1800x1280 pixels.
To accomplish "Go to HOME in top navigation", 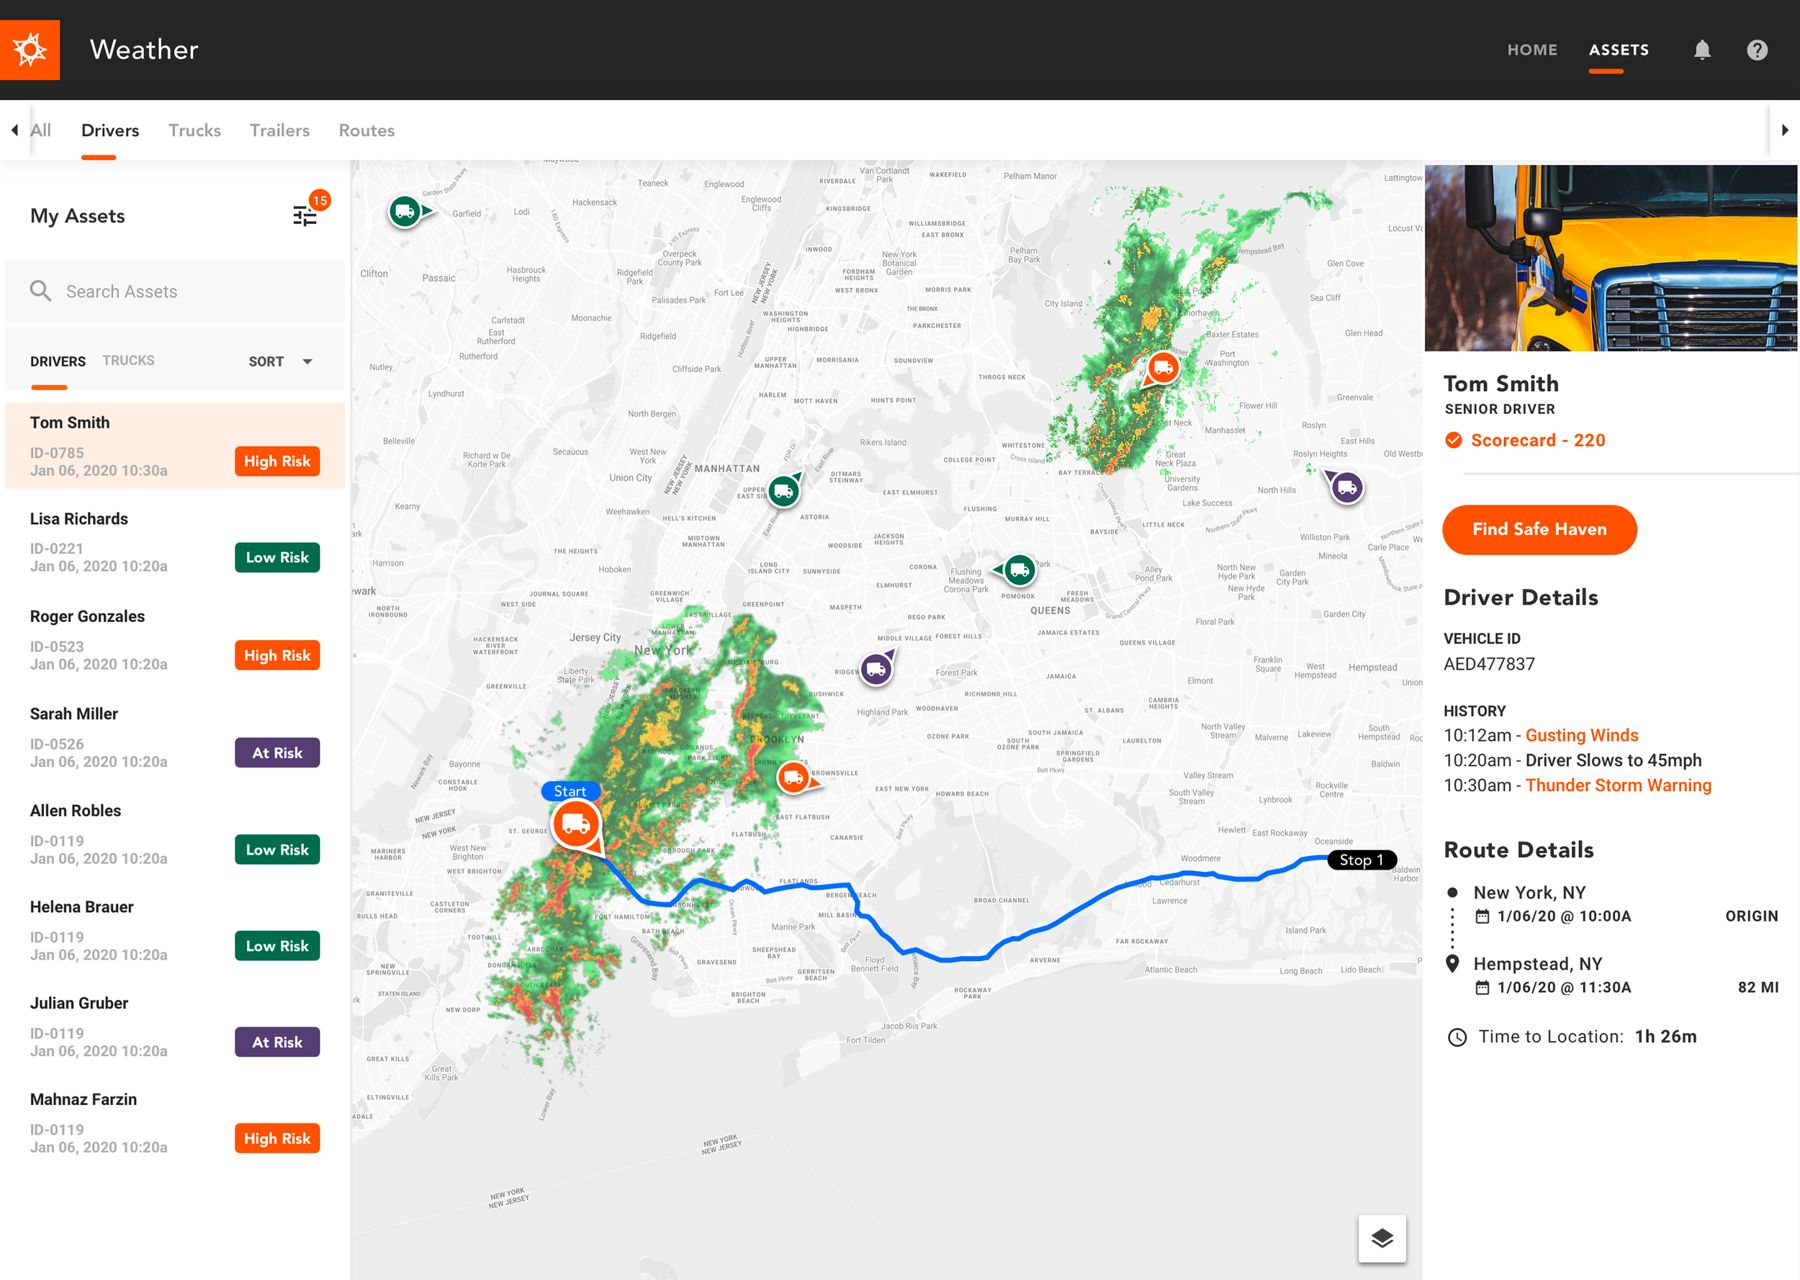I will (x=1532, y=50).
